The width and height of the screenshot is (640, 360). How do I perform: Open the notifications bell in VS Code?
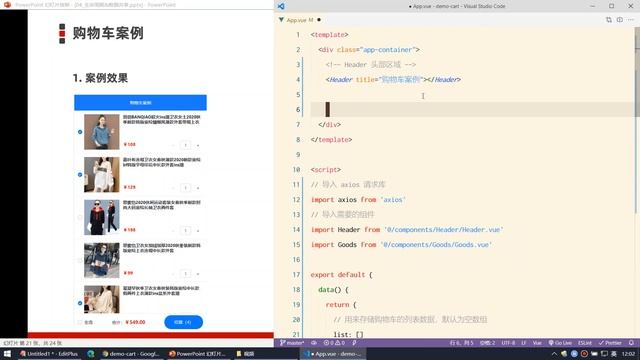631,343
